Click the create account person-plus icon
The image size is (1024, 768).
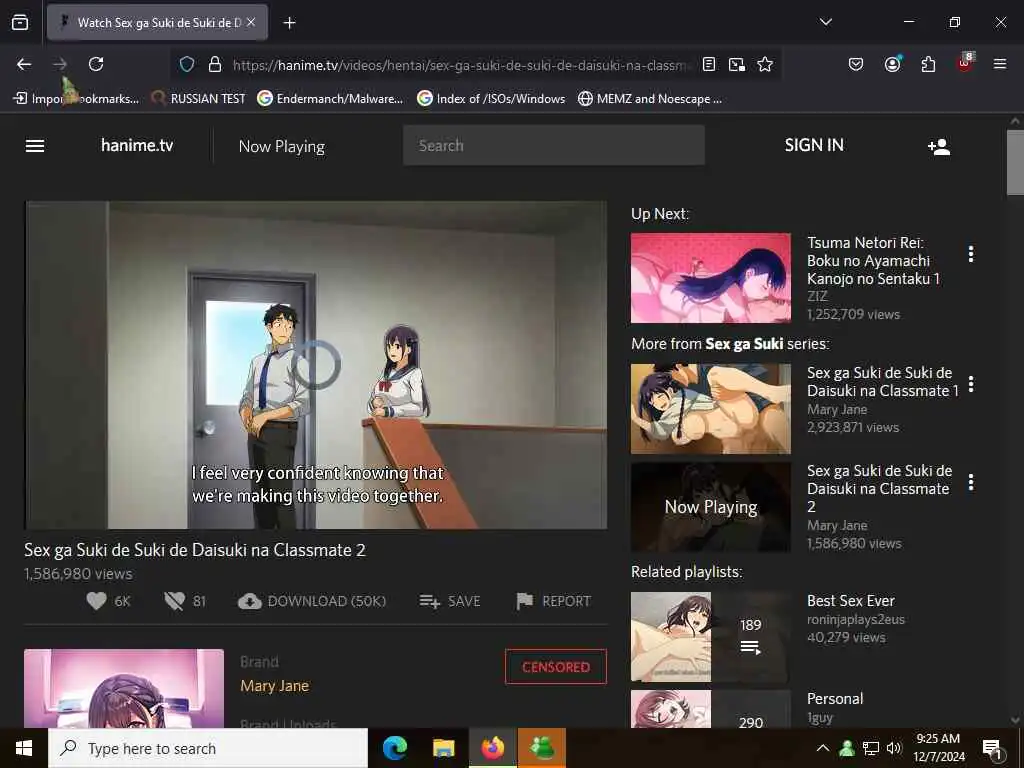tap(938, 146)
